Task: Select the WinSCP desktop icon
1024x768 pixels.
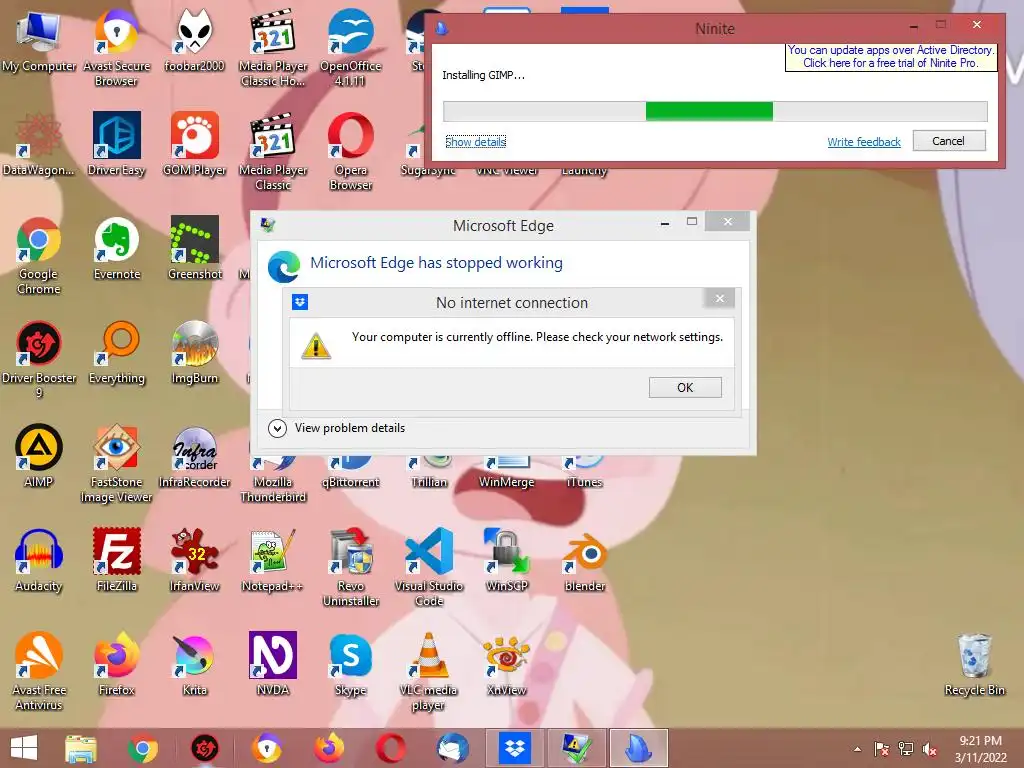Action: [x=507, y=560]
